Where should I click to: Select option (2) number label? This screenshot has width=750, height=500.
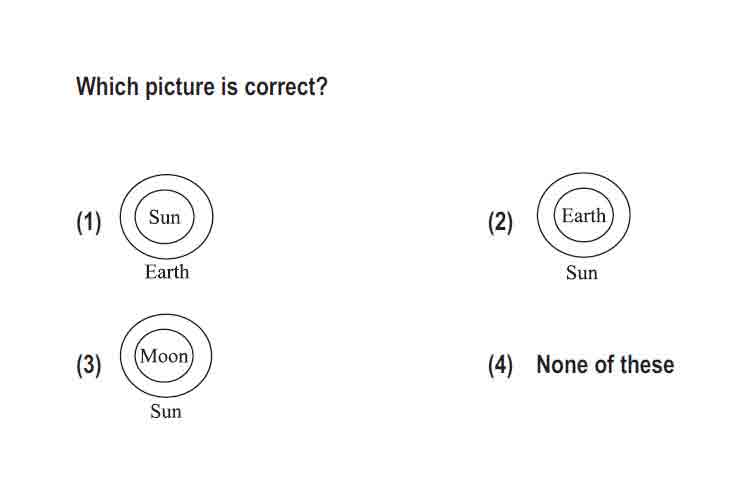[500, 222]
